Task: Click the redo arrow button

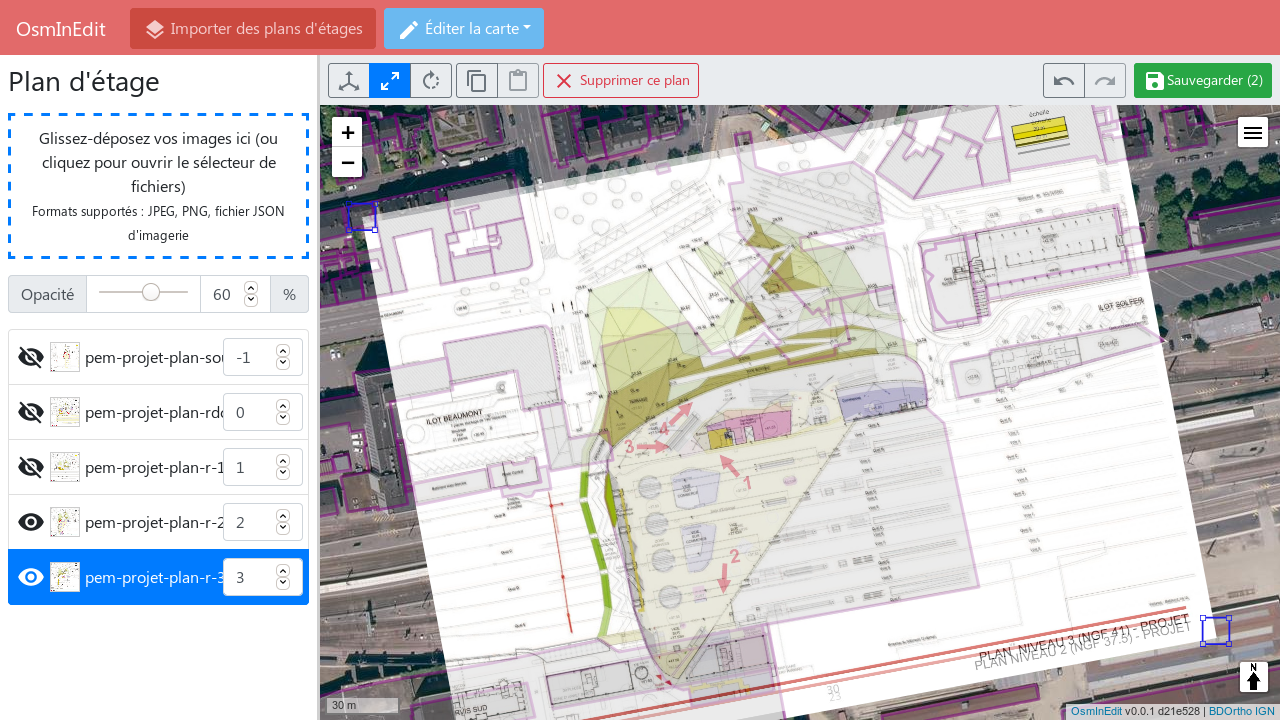Action: click(x=1105, y=81)
